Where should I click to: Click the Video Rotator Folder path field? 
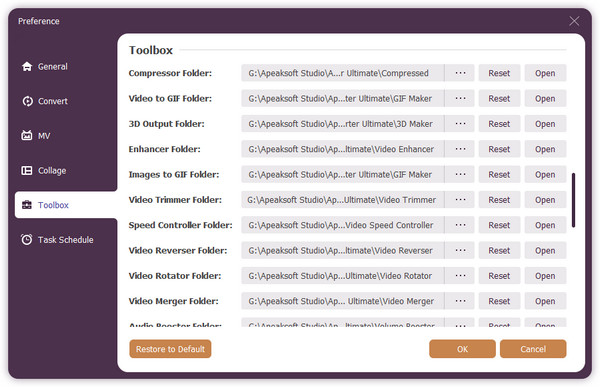pos(343,276)
